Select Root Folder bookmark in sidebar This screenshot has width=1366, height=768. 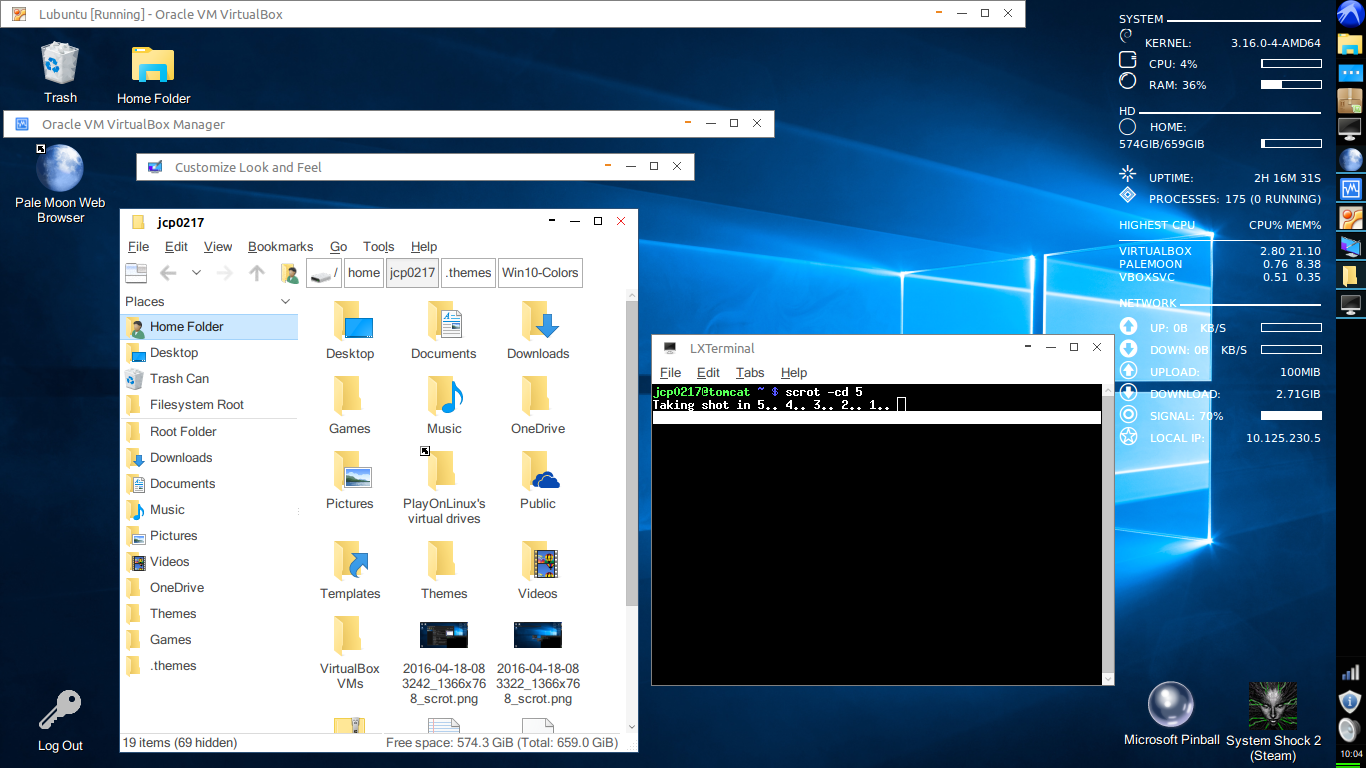209,432
